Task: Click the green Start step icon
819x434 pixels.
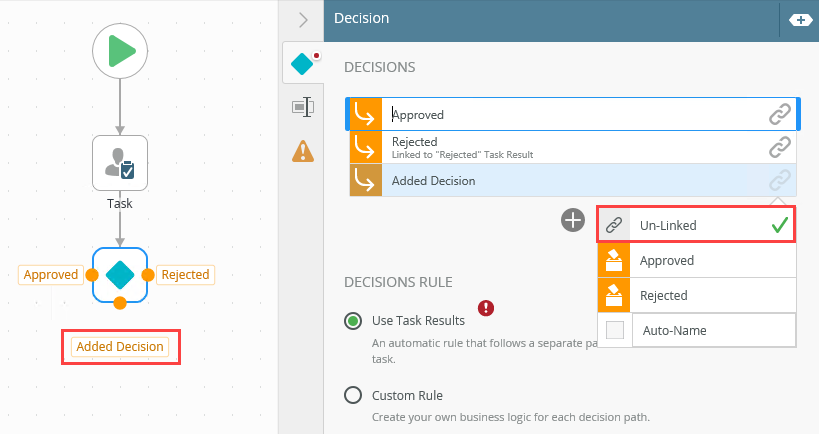Action: 120,50
